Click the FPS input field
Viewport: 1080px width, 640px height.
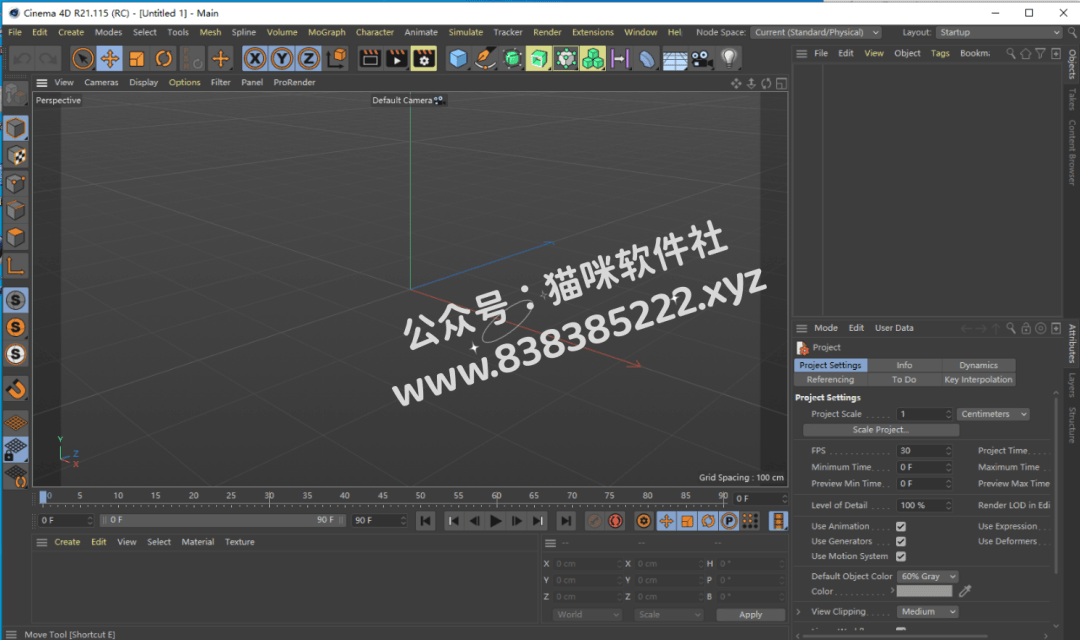[x=924, y=451]
